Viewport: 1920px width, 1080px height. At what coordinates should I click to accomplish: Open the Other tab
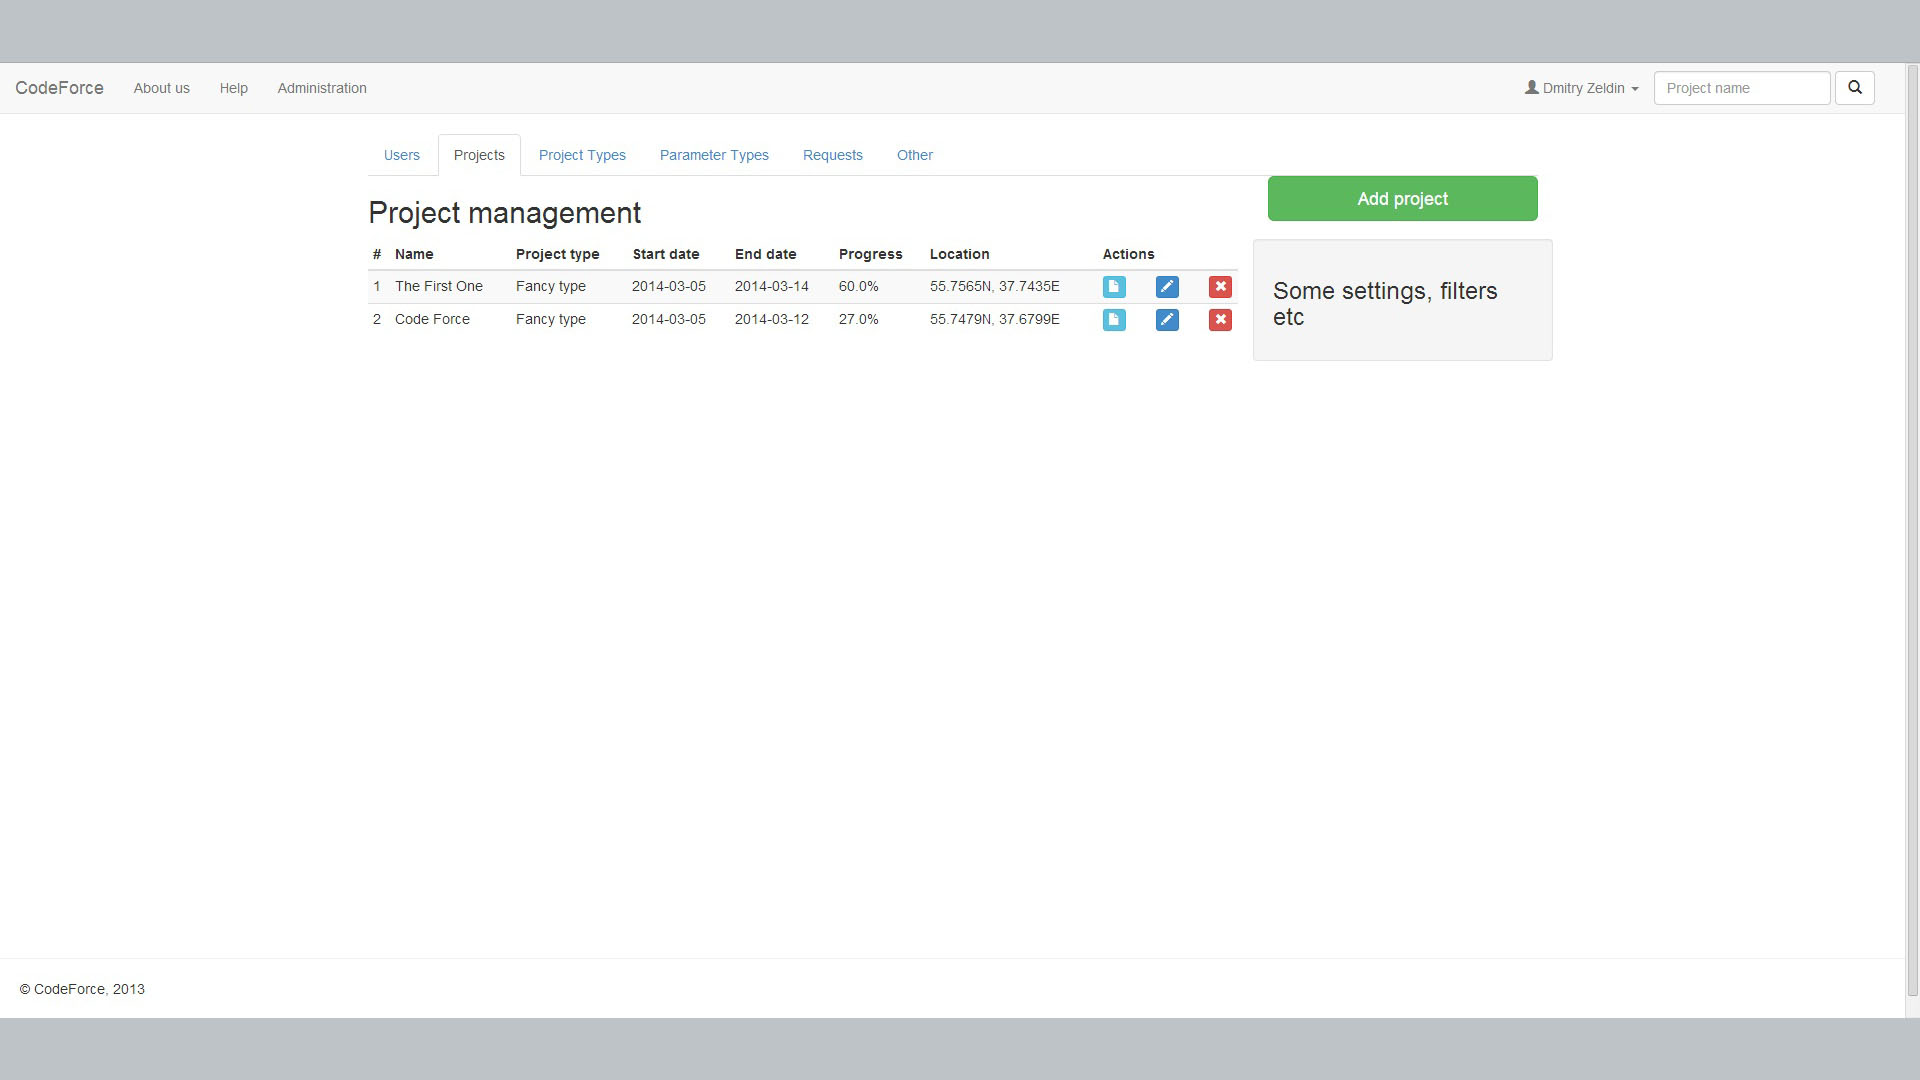(x=914, y=155)
